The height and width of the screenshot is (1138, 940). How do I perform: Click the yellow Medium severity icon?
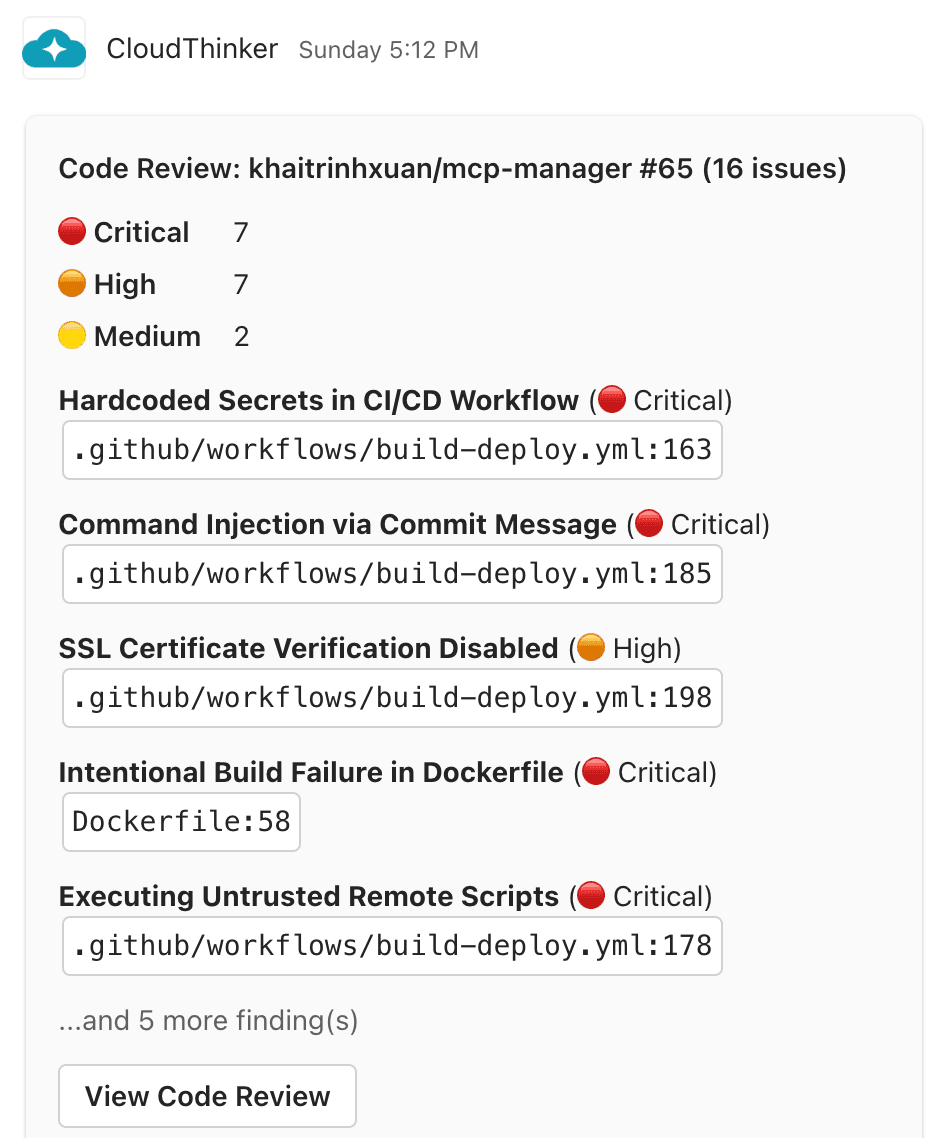pos(72,335)
